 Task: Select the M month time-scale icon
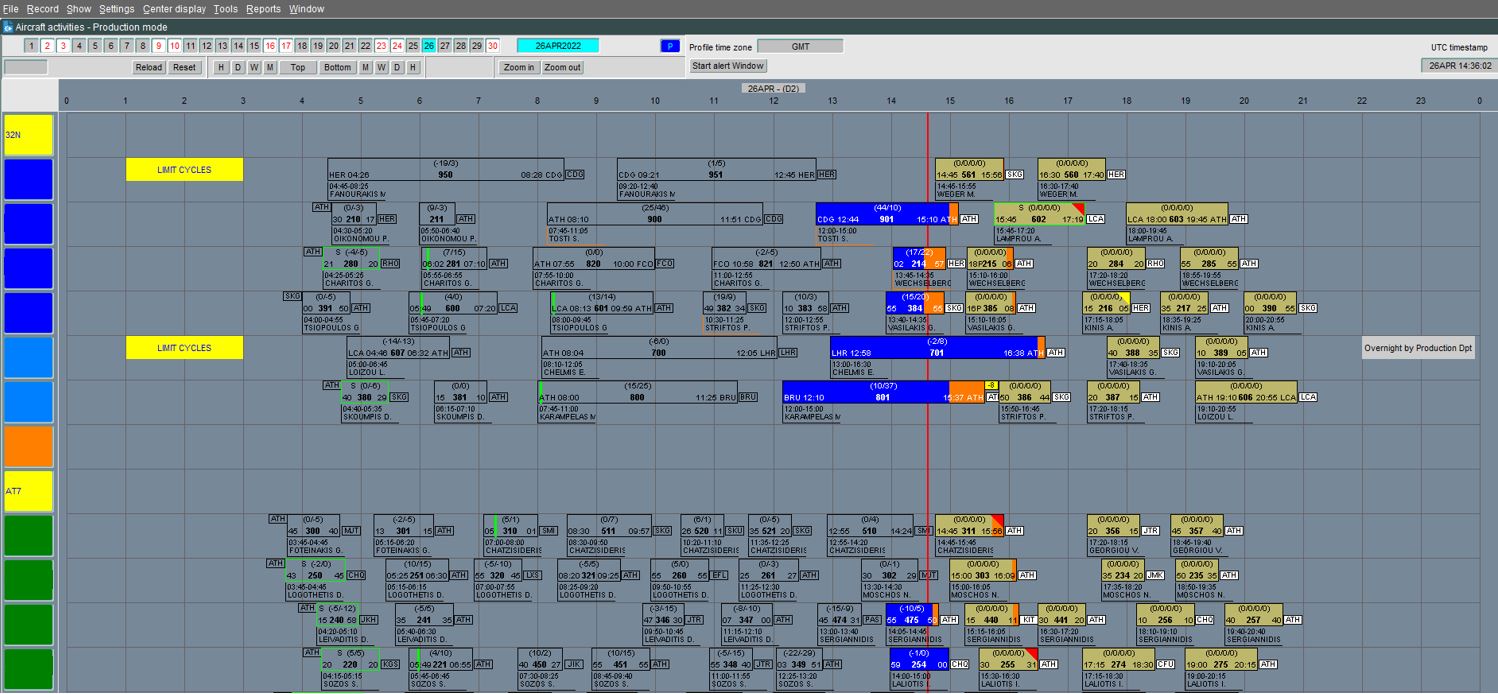pyautogui.click(x=270, y=67)
